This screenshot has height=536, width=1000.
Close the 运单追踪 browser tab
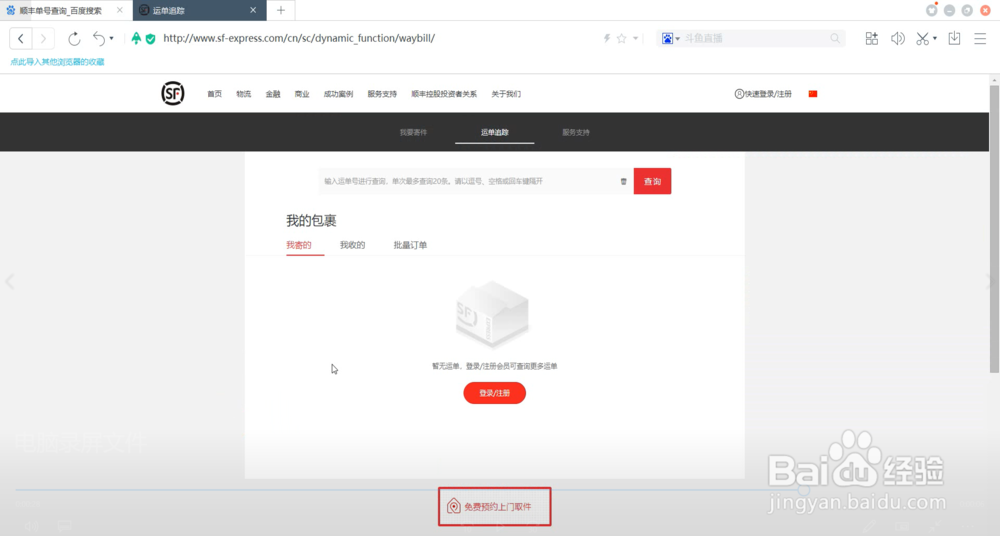click(x=253, y=10)
